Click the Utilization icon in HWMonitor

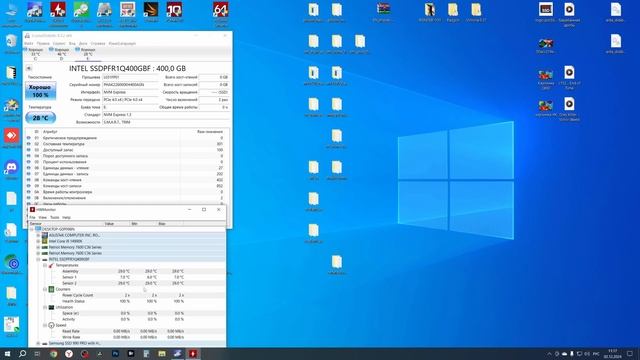51,307
